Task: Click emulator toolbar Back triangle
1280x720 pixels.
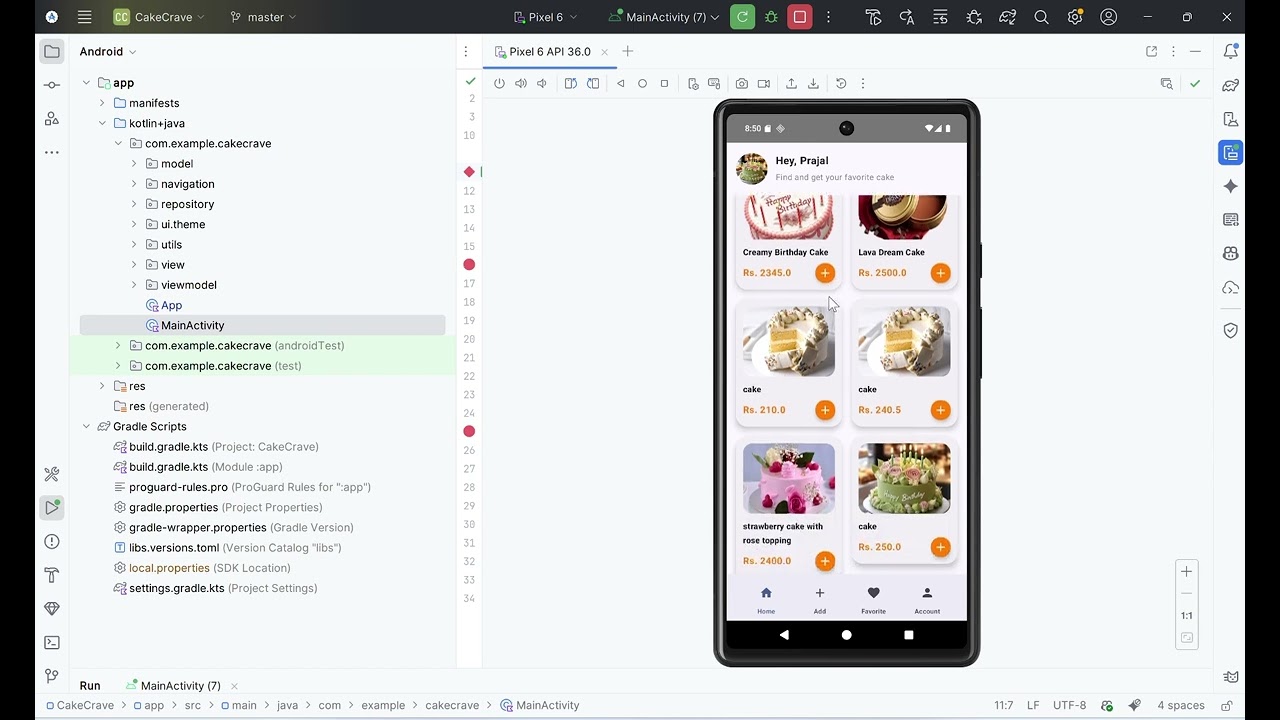Action: click(x=621, y=84)
